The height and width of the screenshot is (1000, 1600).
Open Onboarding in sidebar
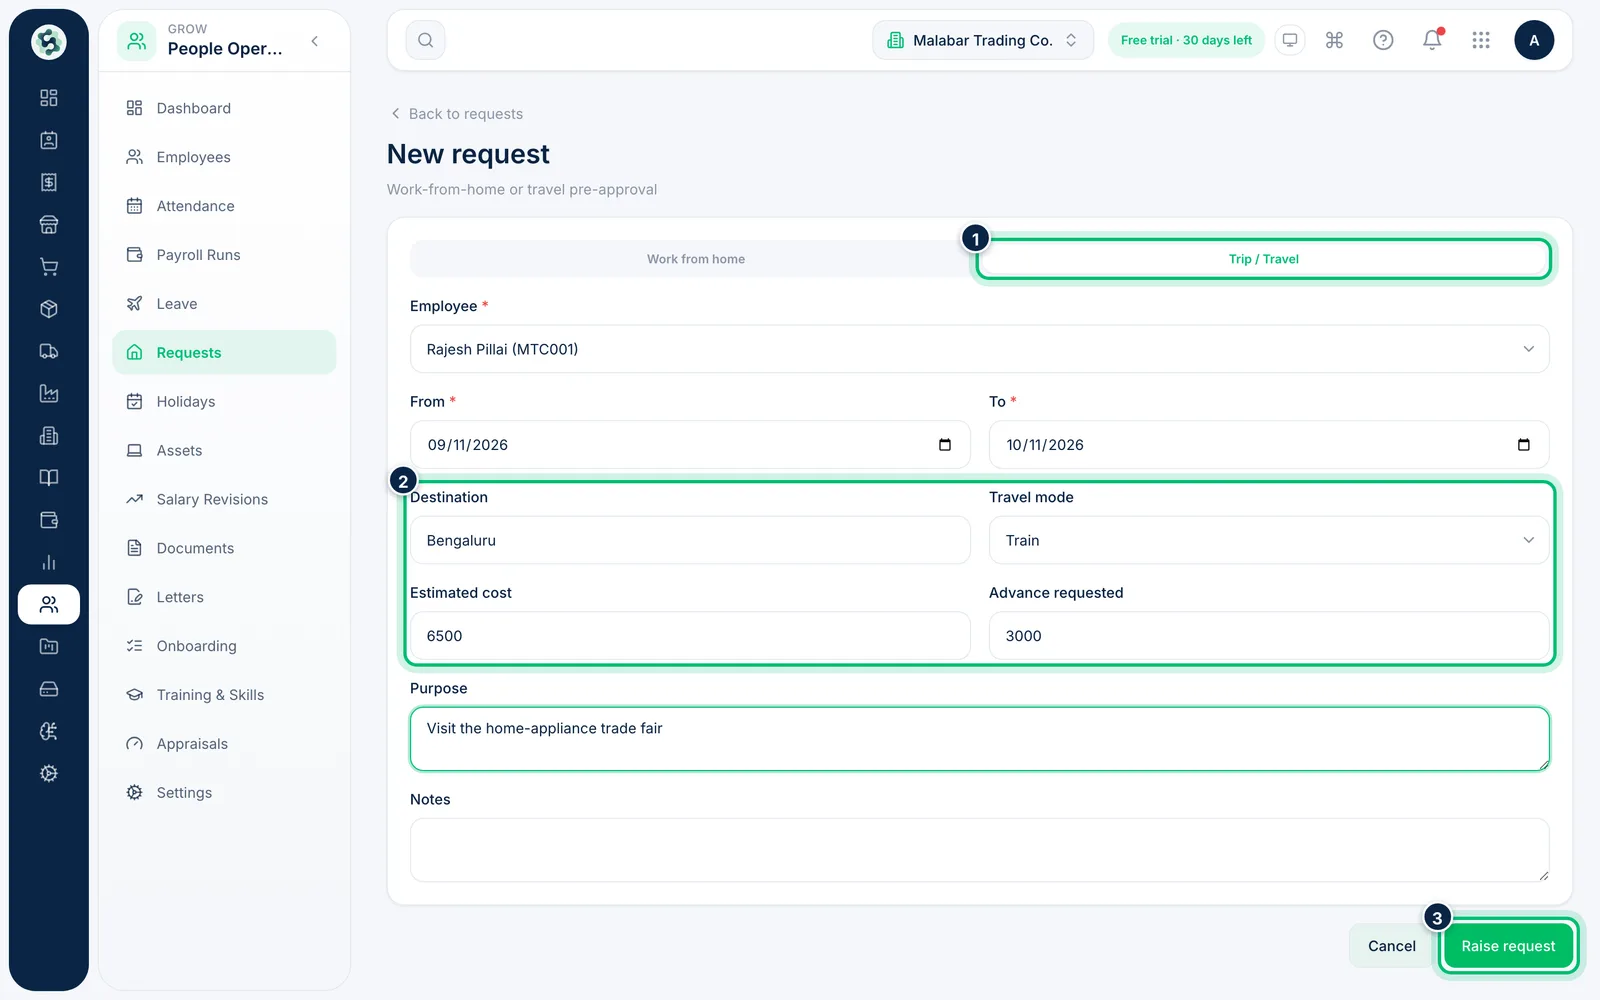224,646
